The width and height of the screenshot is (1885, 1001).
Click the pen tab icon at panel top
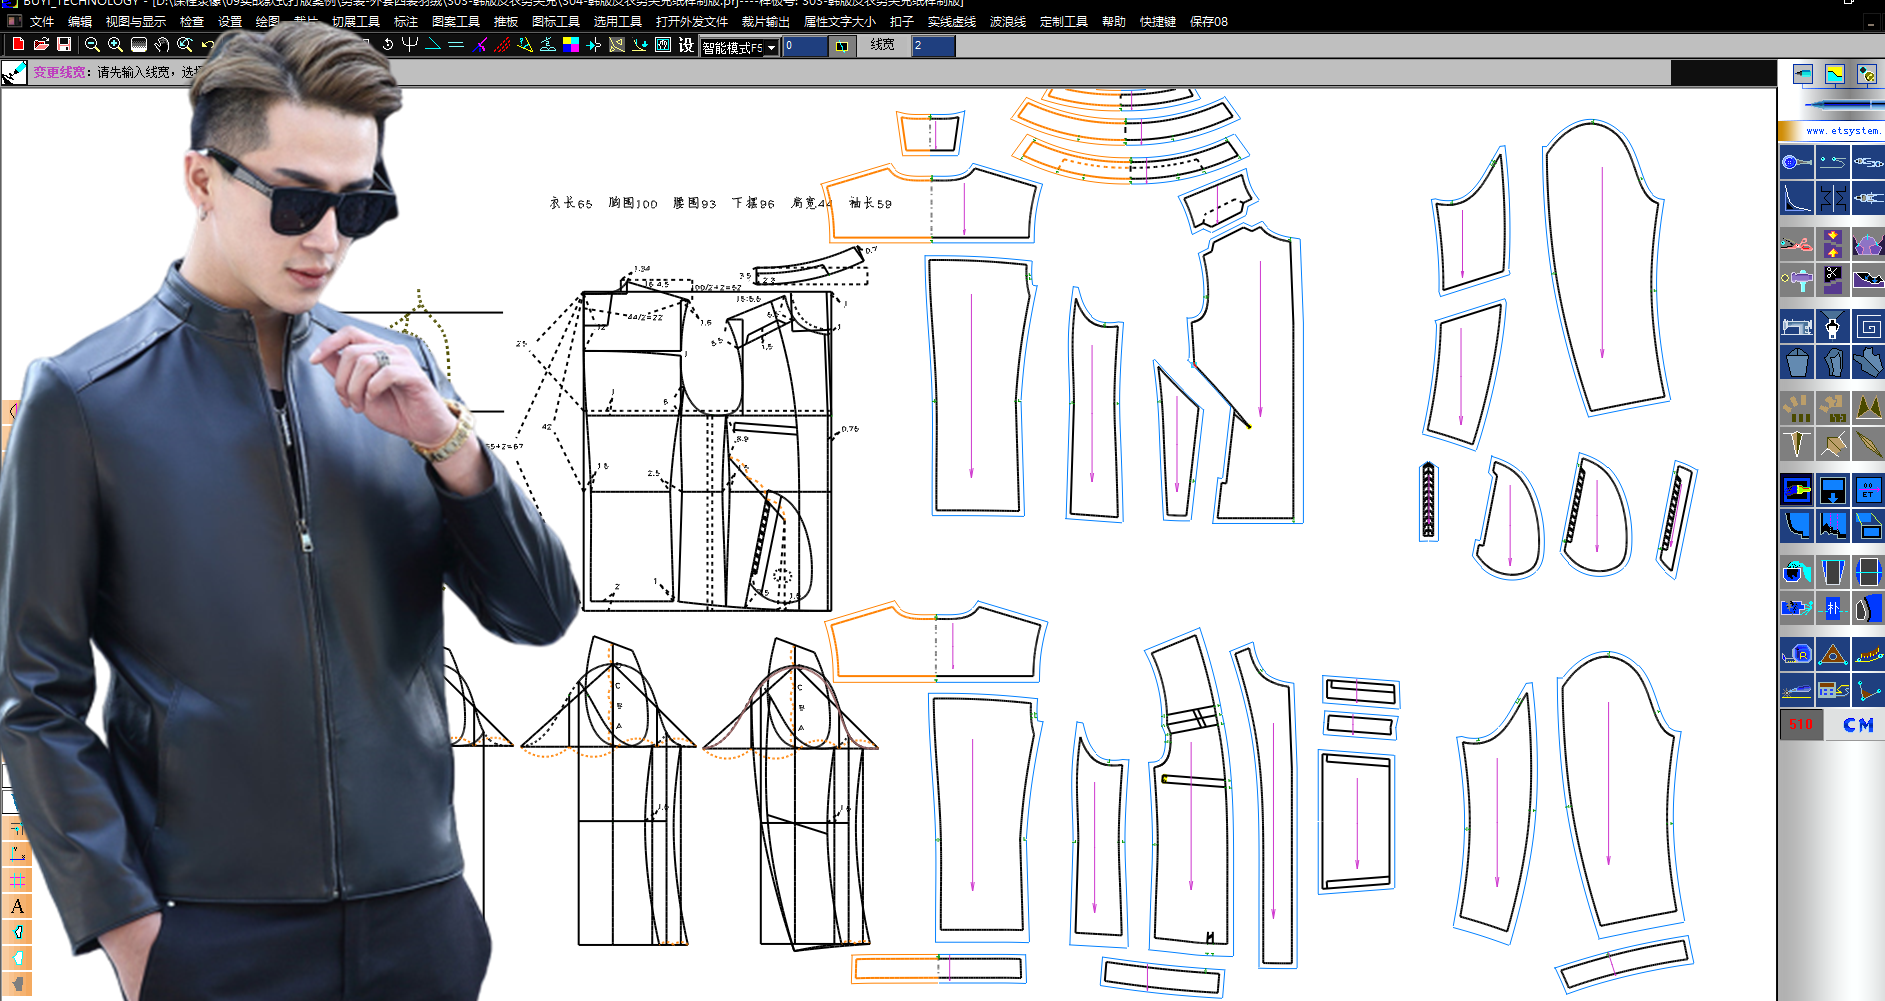[x=1803, y=74]
